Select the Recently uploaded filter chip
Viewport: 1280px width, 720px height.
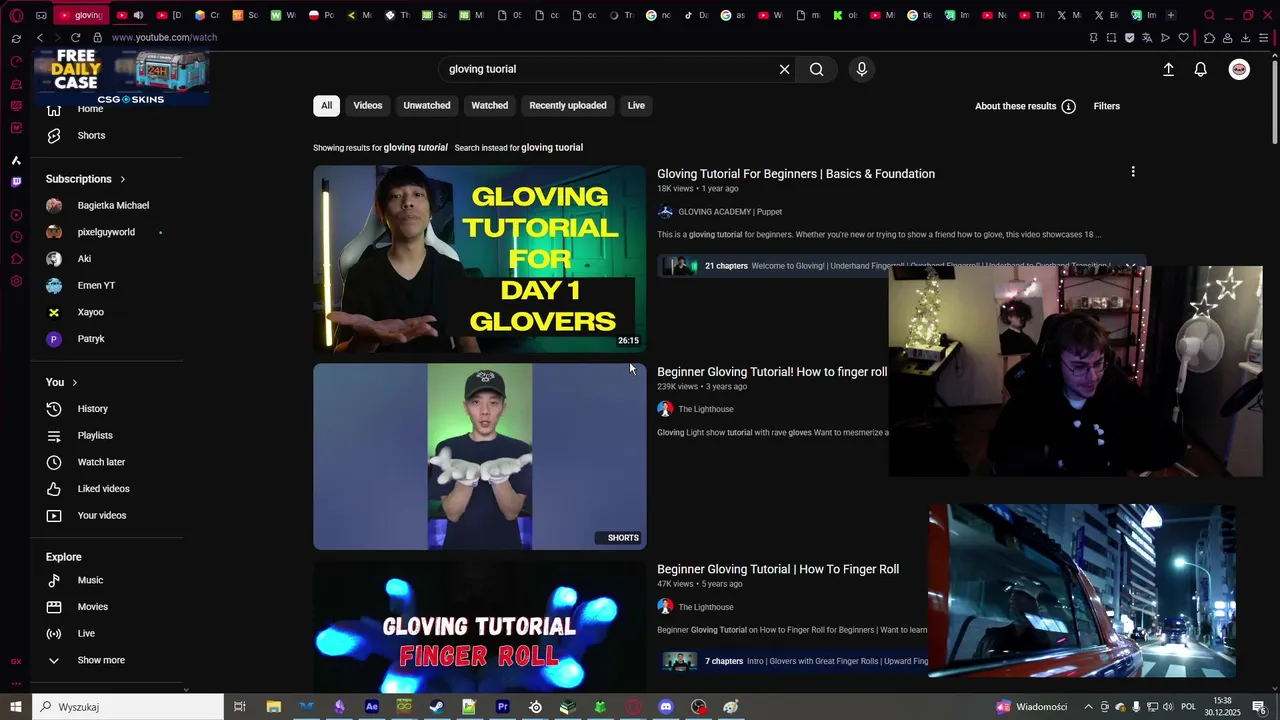click(568, 105)
